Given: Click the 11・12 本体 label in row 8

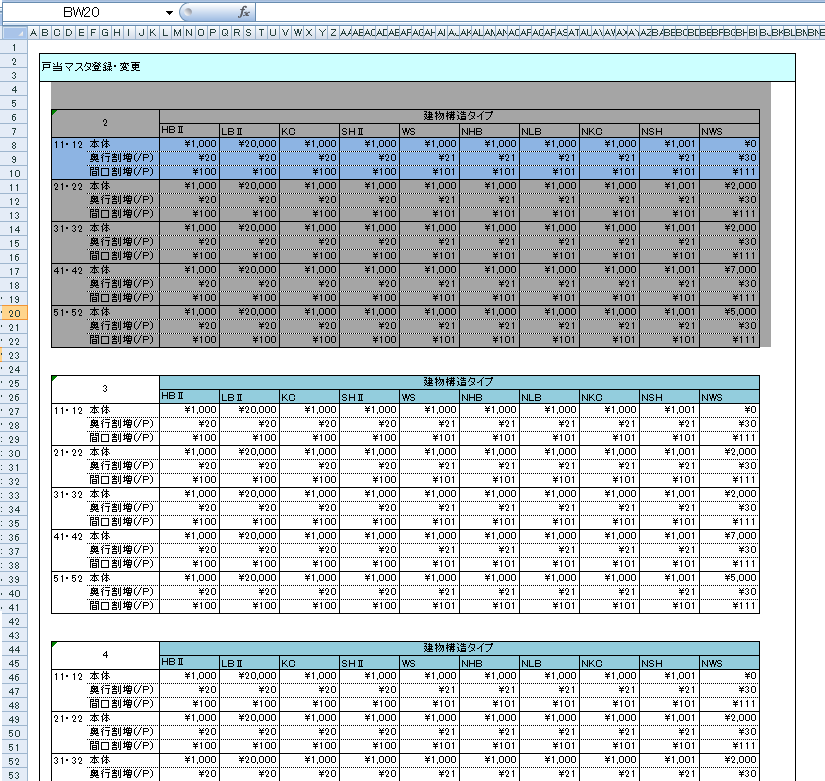Looking at the screenshot, I should tap(82, 144).
